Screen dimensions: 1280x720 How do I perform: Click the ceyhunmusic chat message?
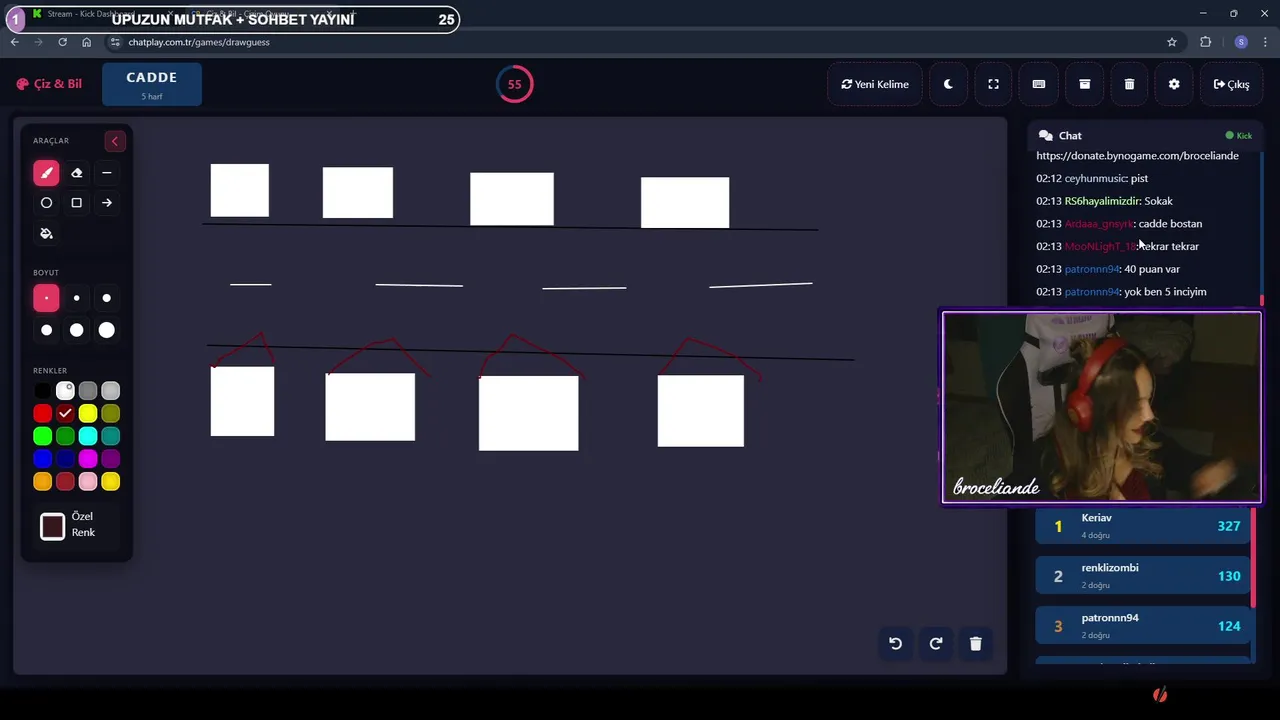[1092, 178]
